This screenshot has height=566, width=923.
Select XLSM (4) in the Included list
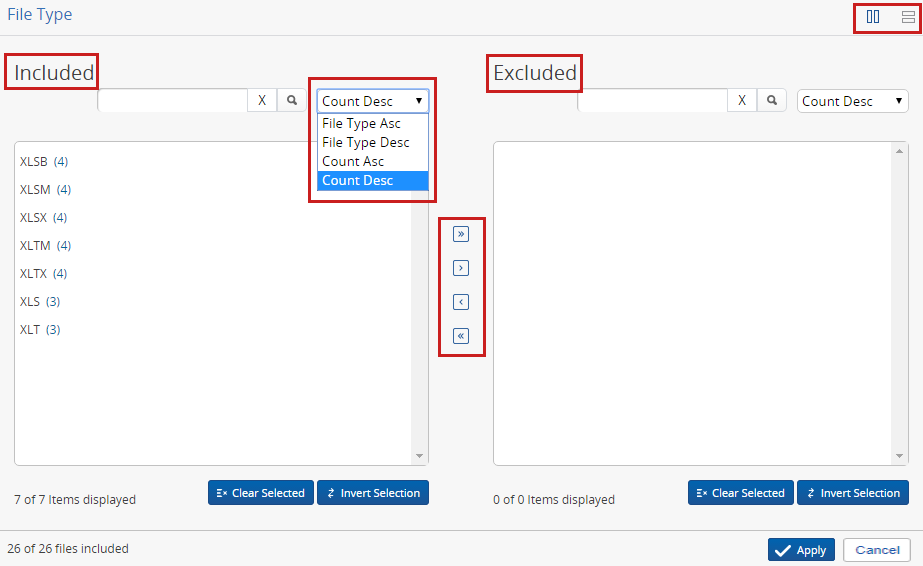pyautogui.click(x=45, y=189)
